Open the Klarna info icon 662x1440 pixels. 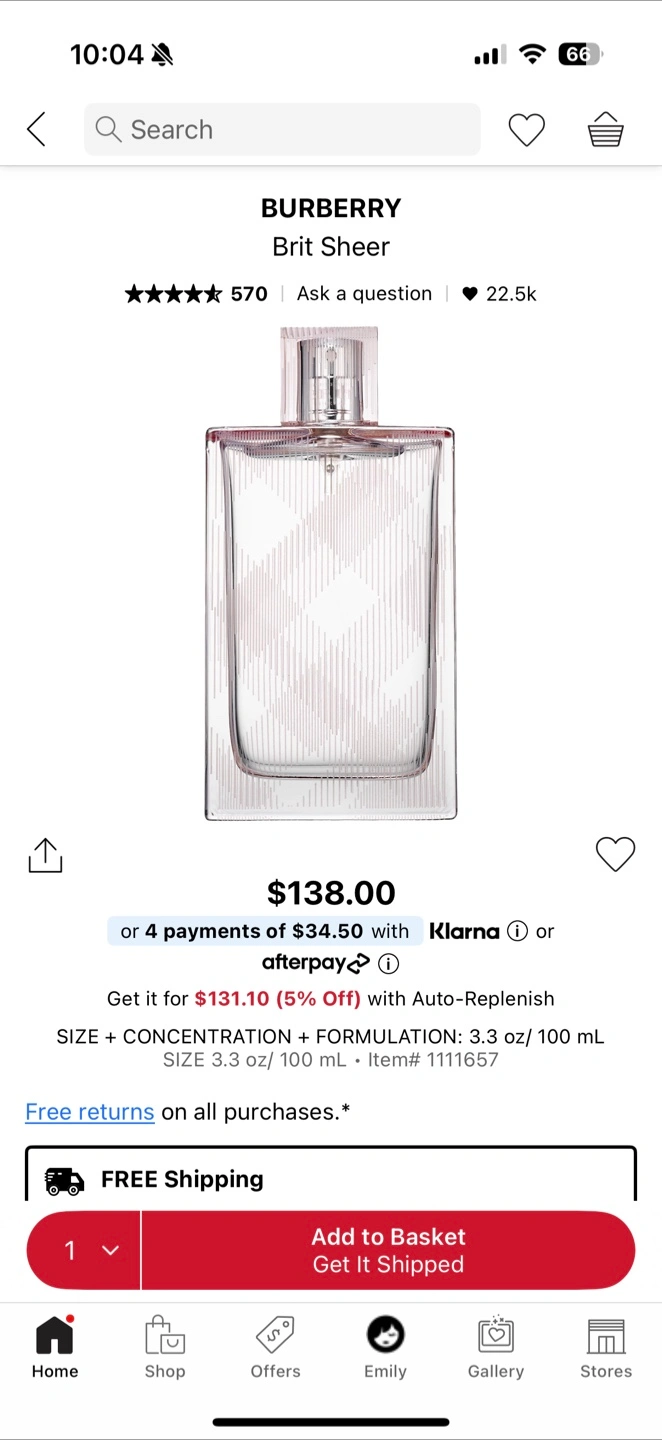click(x=517, y=931)
